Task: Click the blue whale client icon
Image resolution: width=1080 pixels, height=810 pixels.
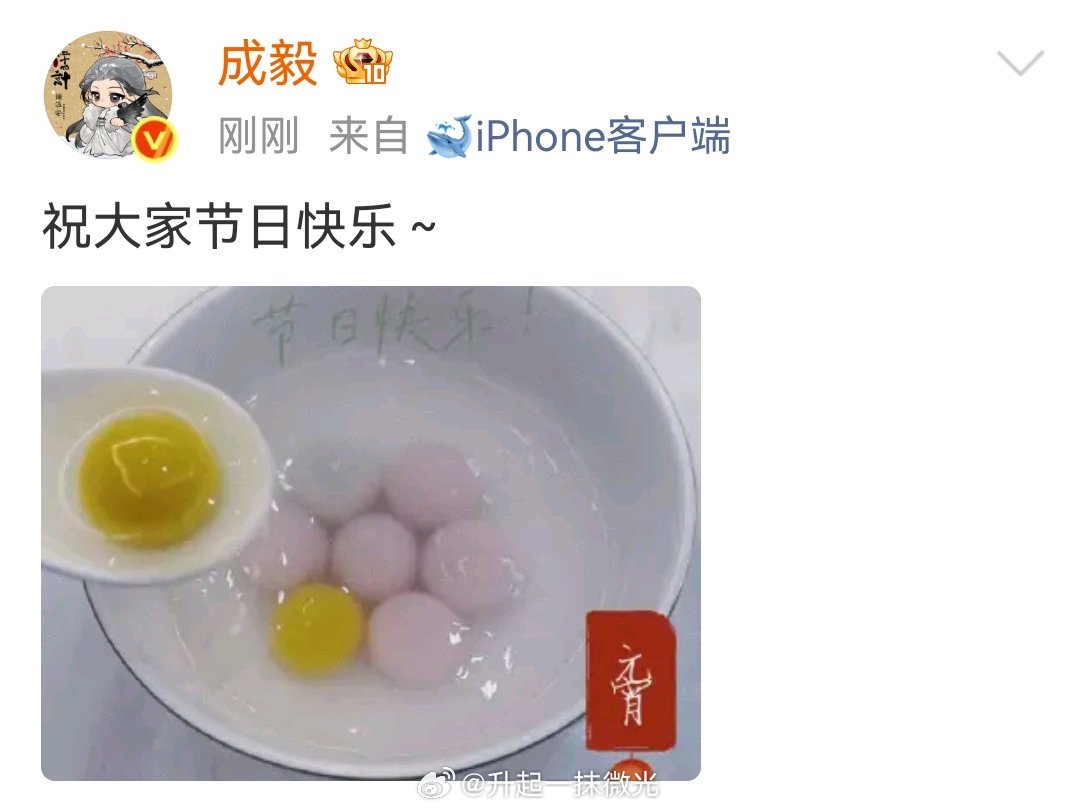Action: (449, 135)
